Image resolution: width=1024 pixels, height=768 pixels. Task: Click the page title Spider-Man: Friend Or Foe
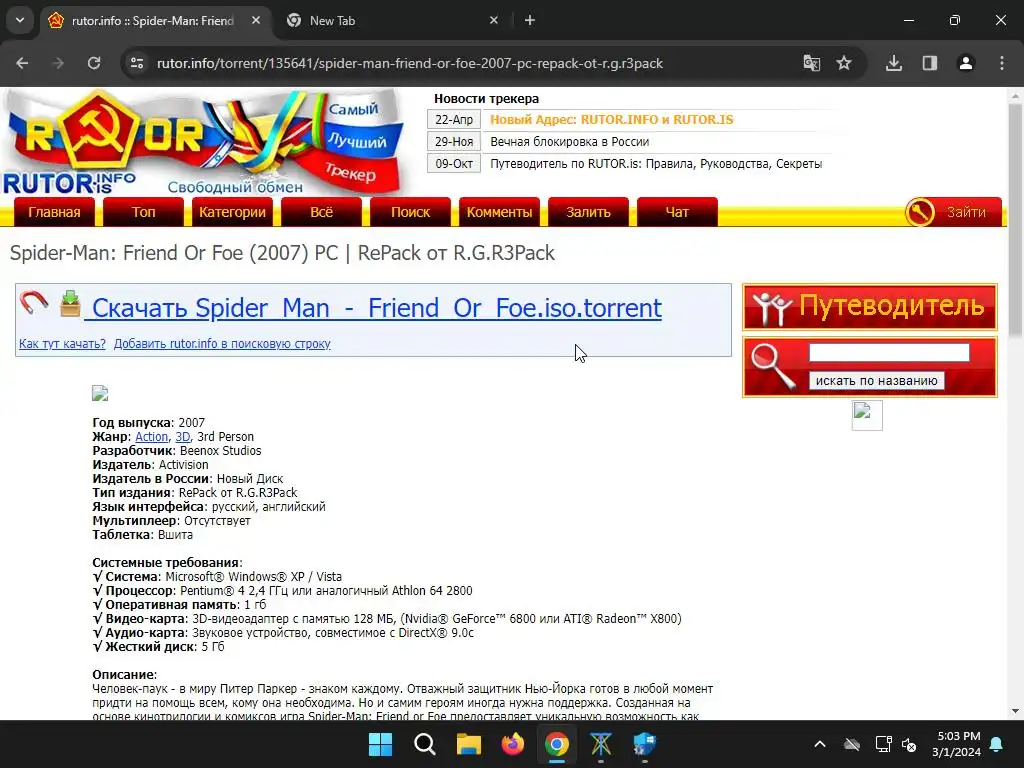[x=282, y=253]
